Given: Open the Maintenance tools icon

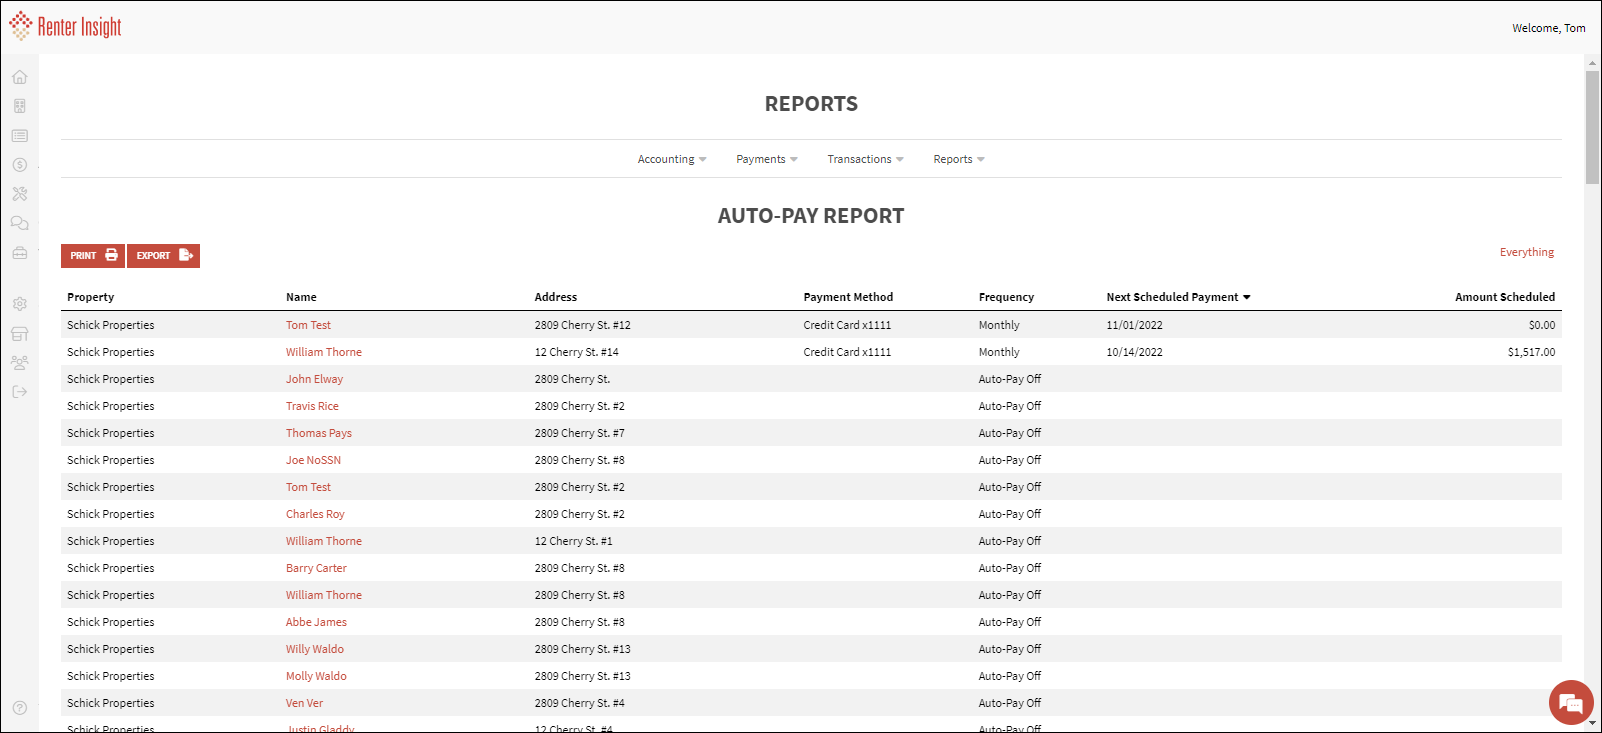Looking at the screenshot, I should point(19,194).
